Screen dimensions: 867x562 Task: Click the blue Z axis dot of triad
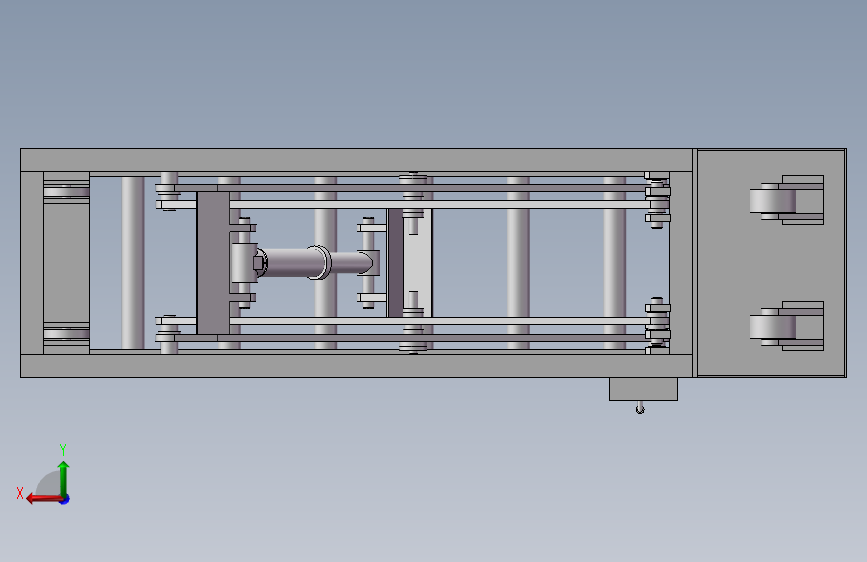(65, 499)
